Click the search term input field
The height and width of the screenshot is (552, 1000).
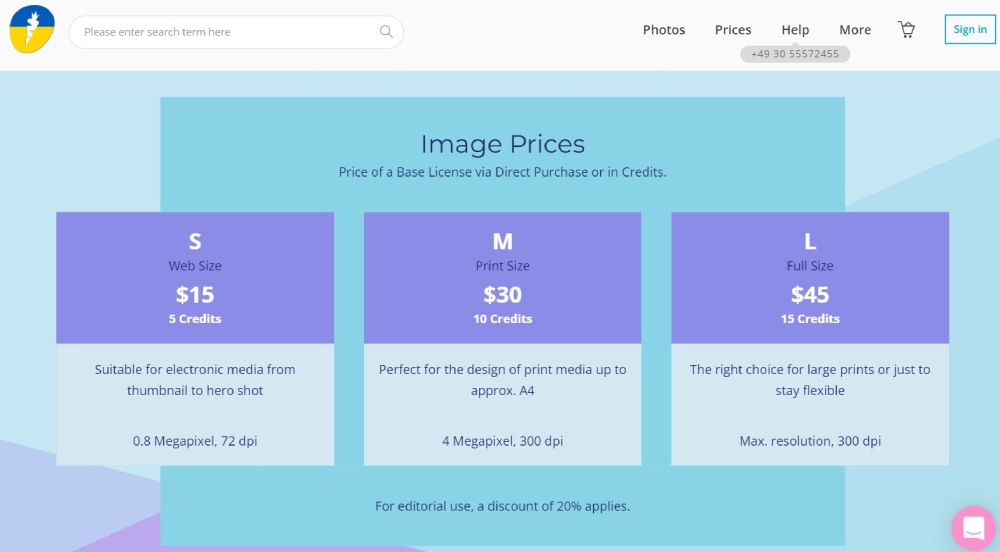click(x=225, y=32)
